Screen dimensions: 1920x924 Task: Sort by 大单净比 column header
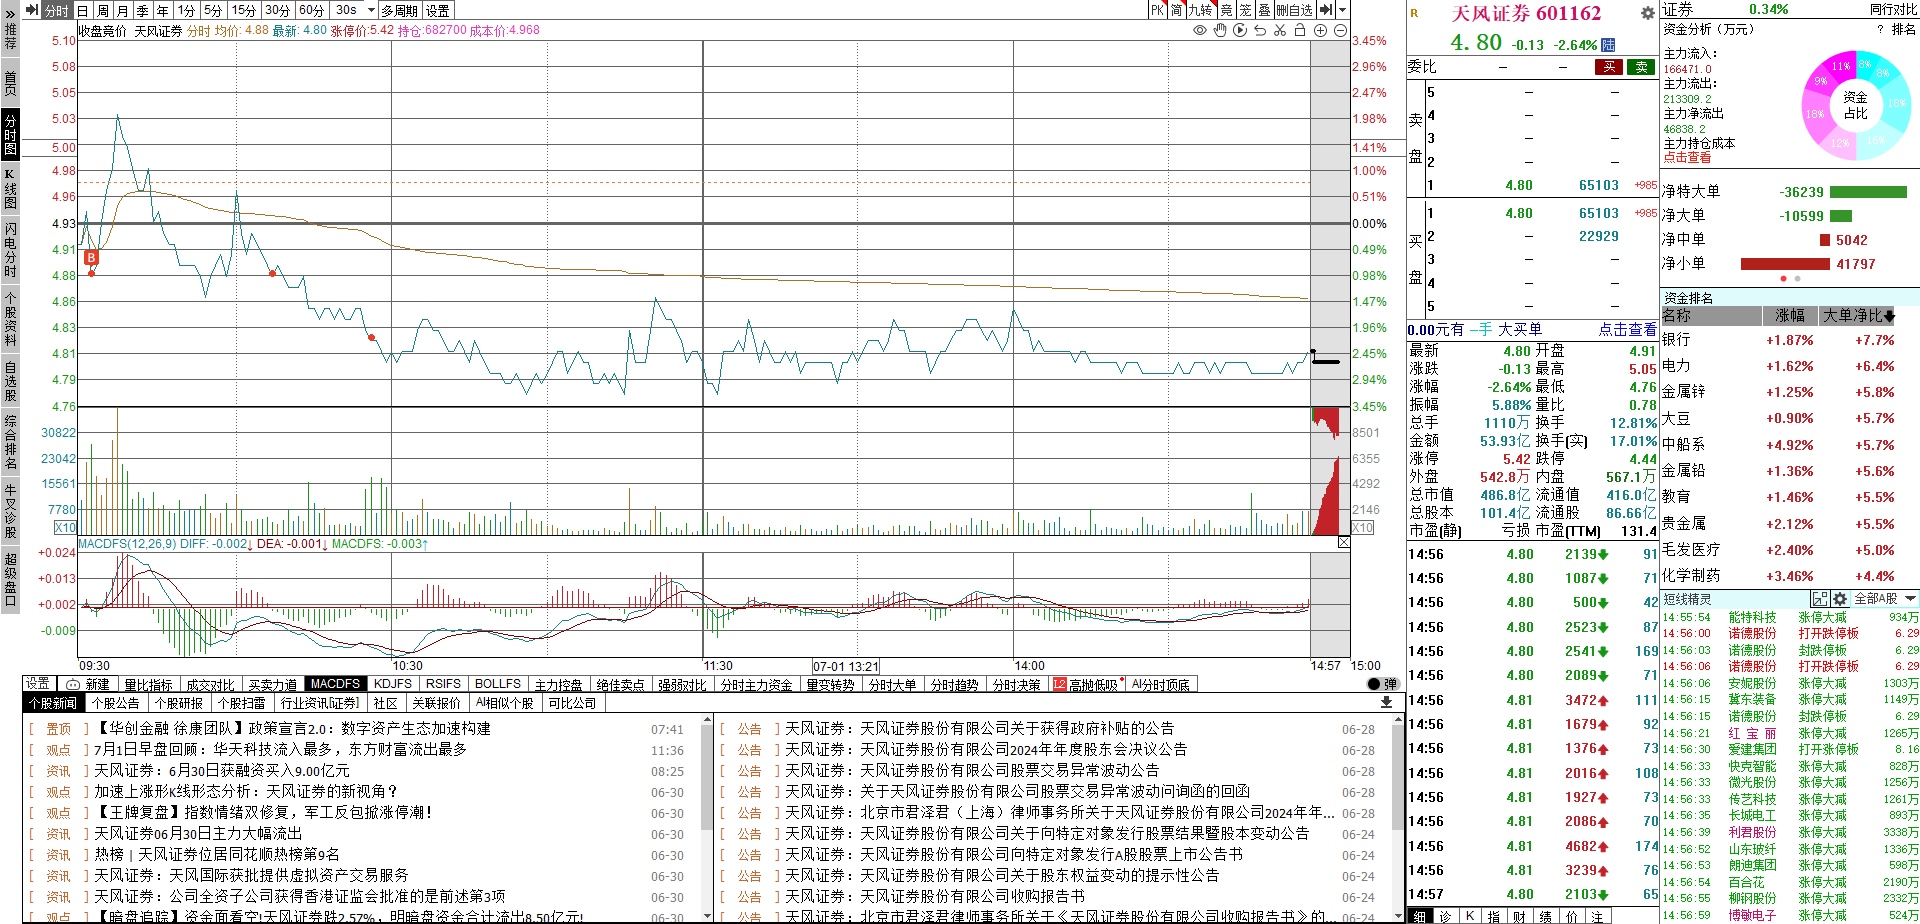click(1858, 316)
